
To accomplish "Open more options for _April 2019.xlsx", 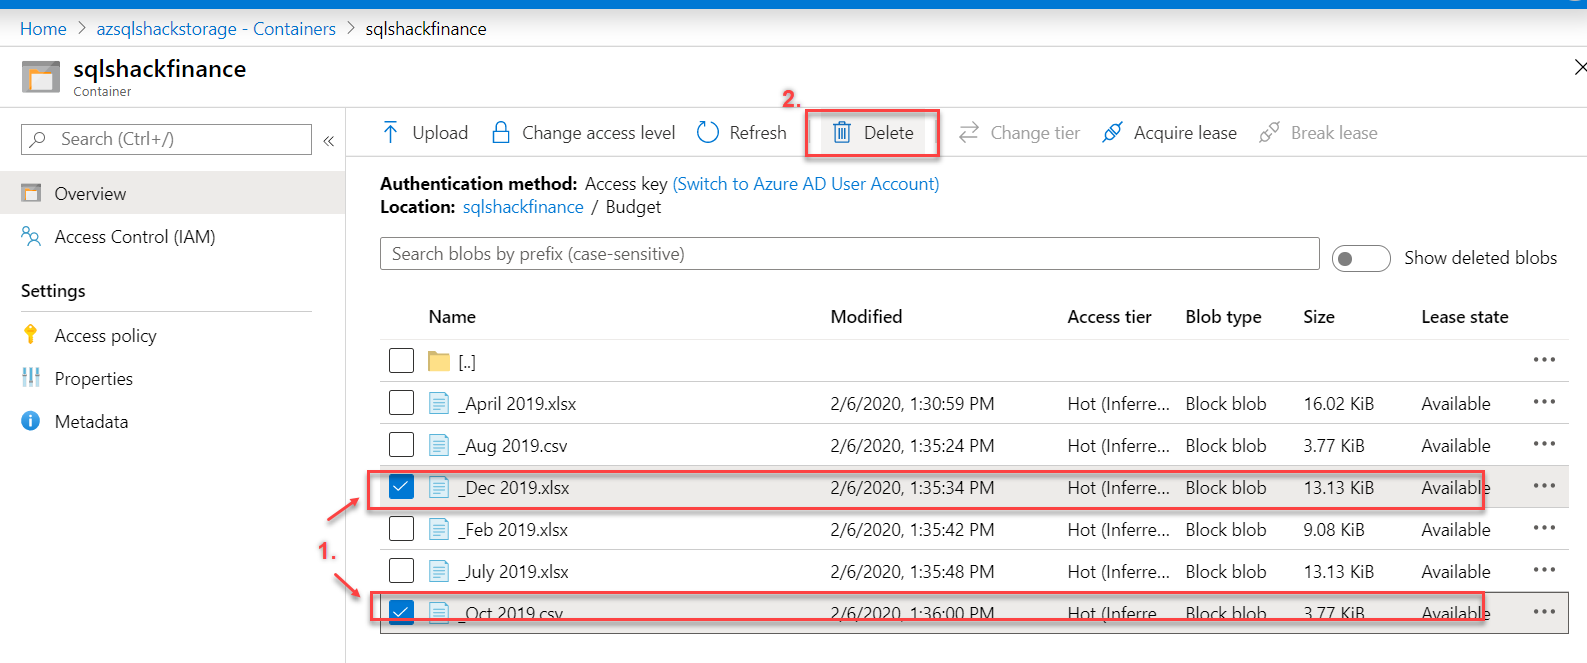I will coord(1544,402).
